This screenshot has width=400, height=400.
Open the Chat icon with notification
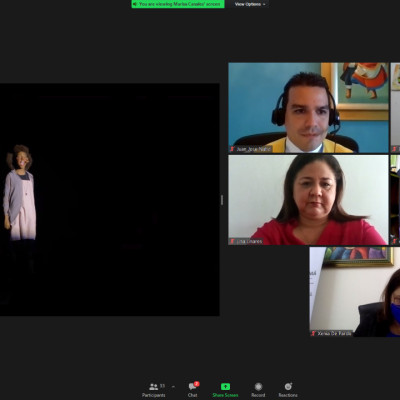pyautogui.click(x=192, y=386)
